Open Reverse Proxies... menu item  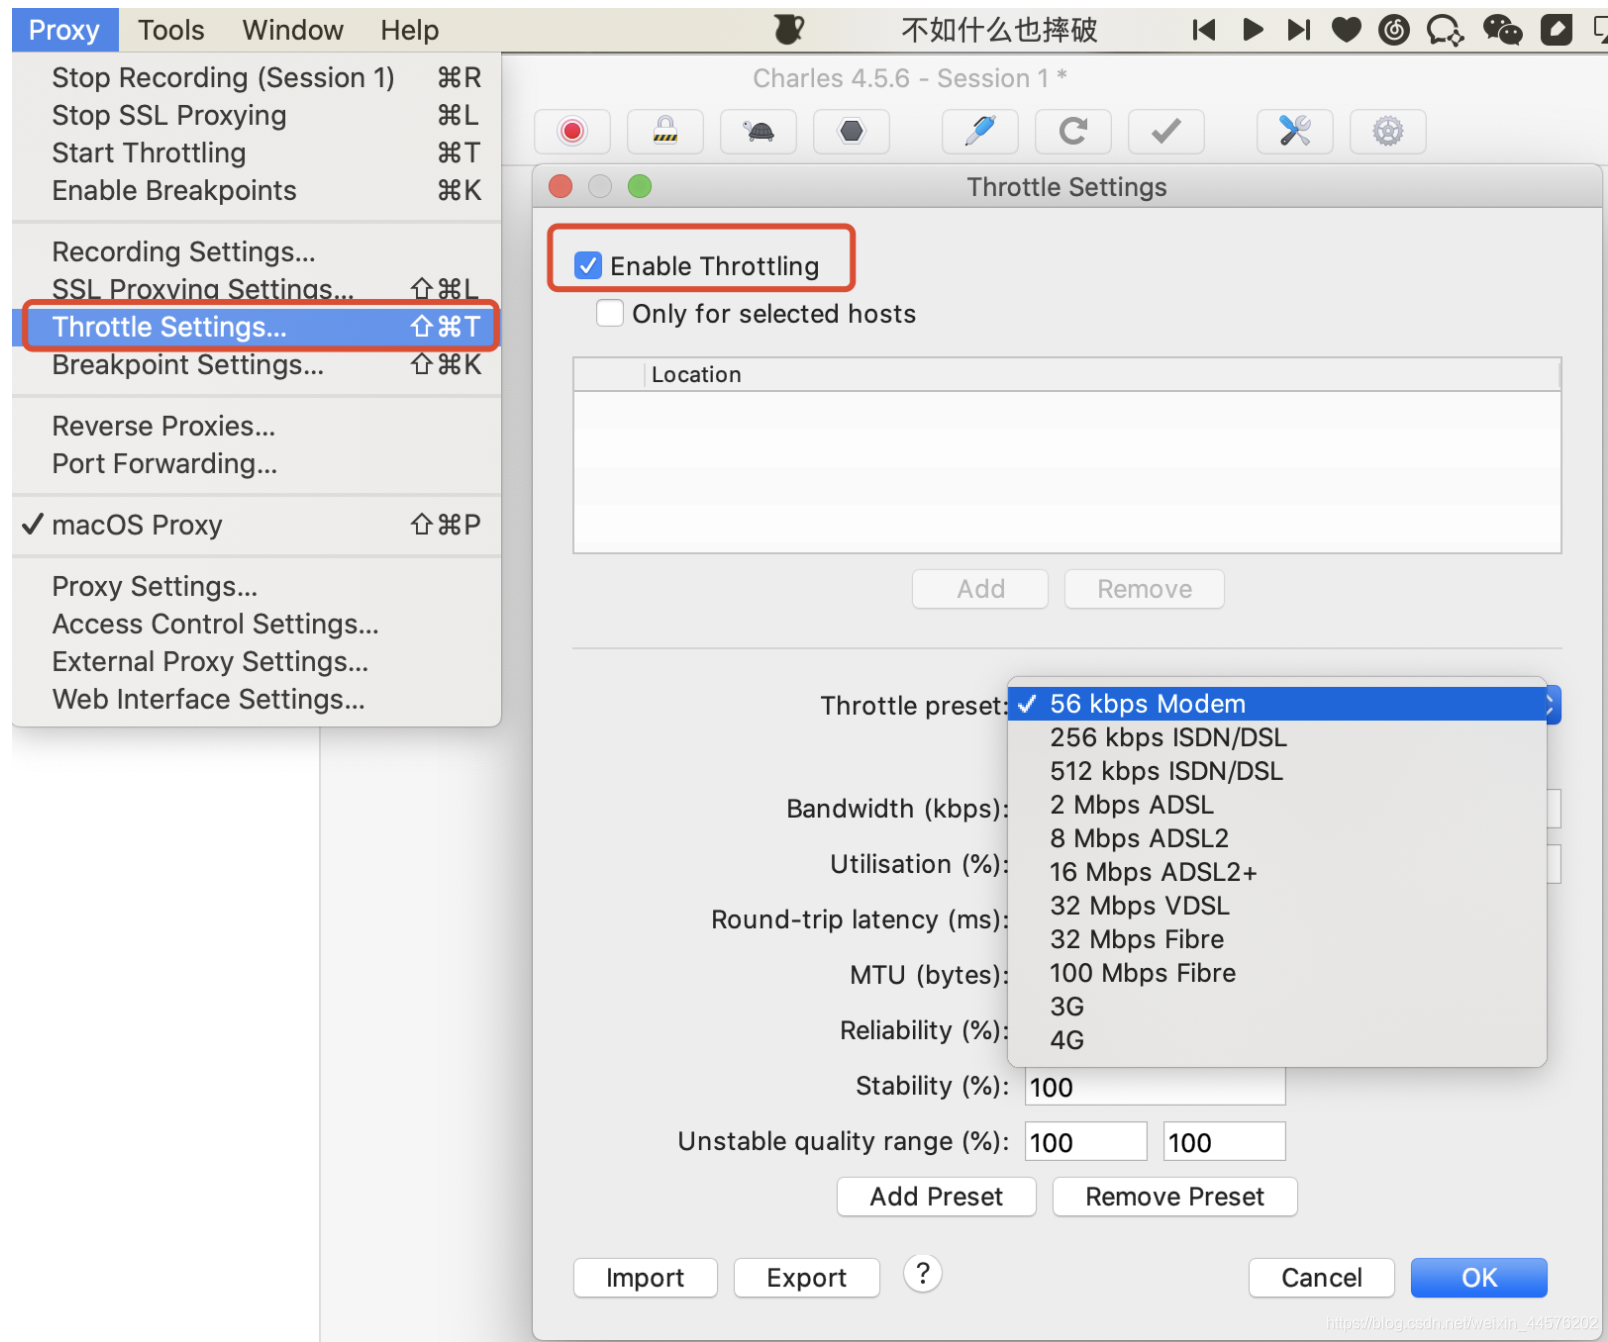(x=256, y=426)
